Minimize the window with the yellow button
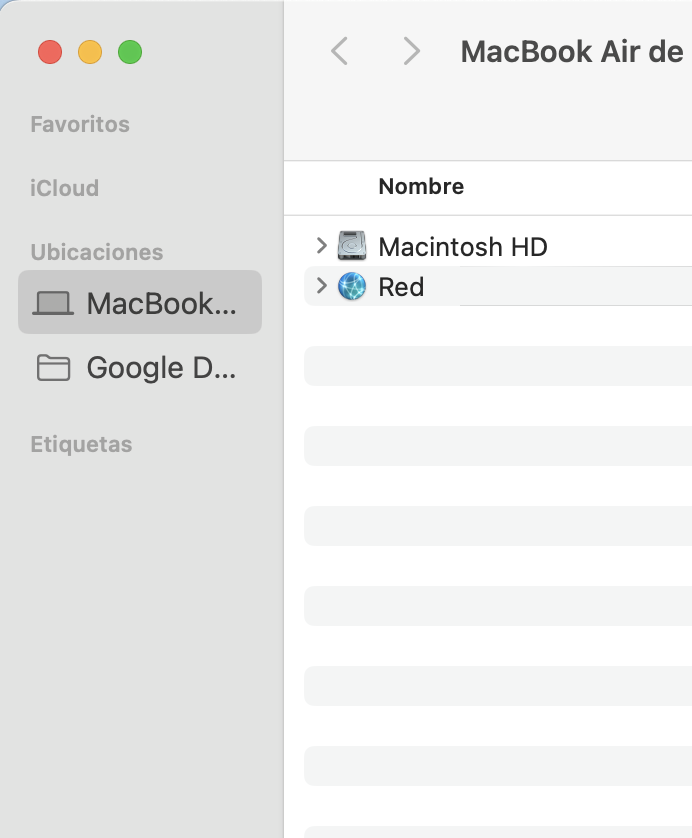 click(90, 52)
